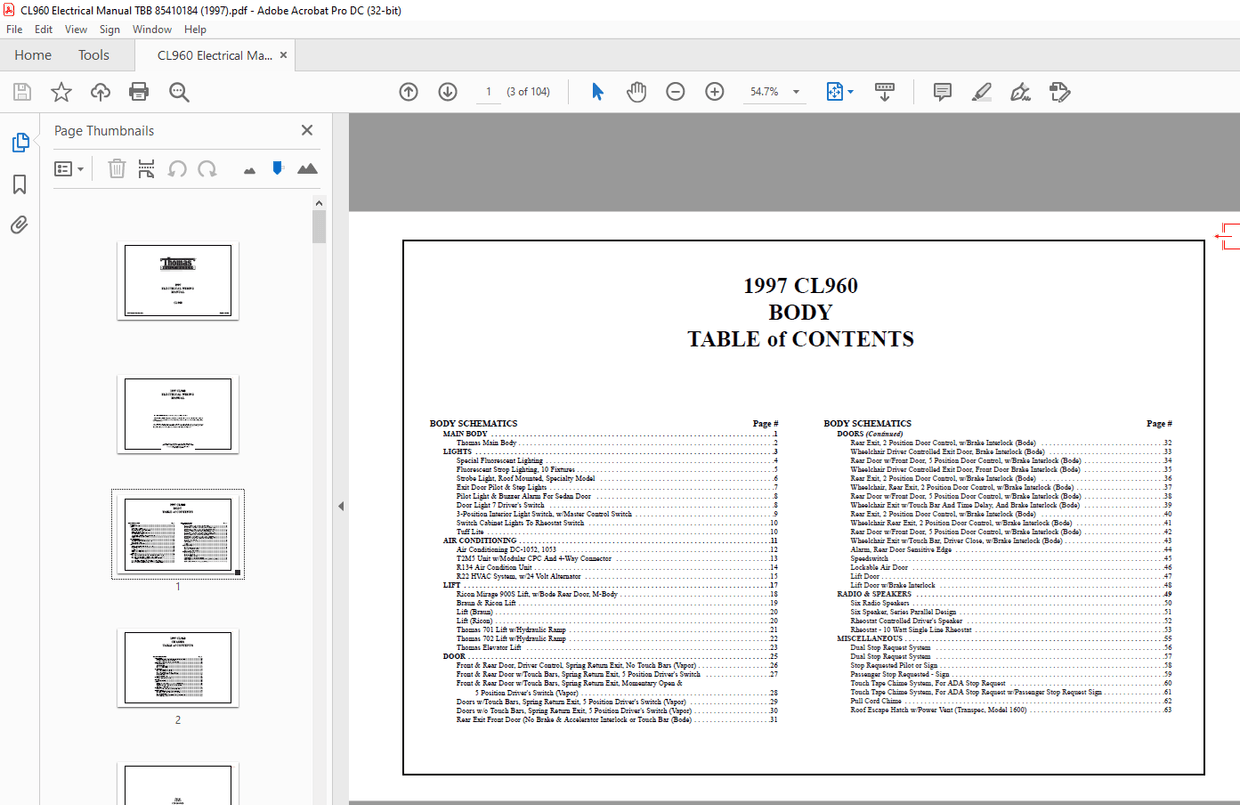This screenshot has height=805, width=1240.
Task: Add a sticky note comment
Action: click(x=941, y=91)
